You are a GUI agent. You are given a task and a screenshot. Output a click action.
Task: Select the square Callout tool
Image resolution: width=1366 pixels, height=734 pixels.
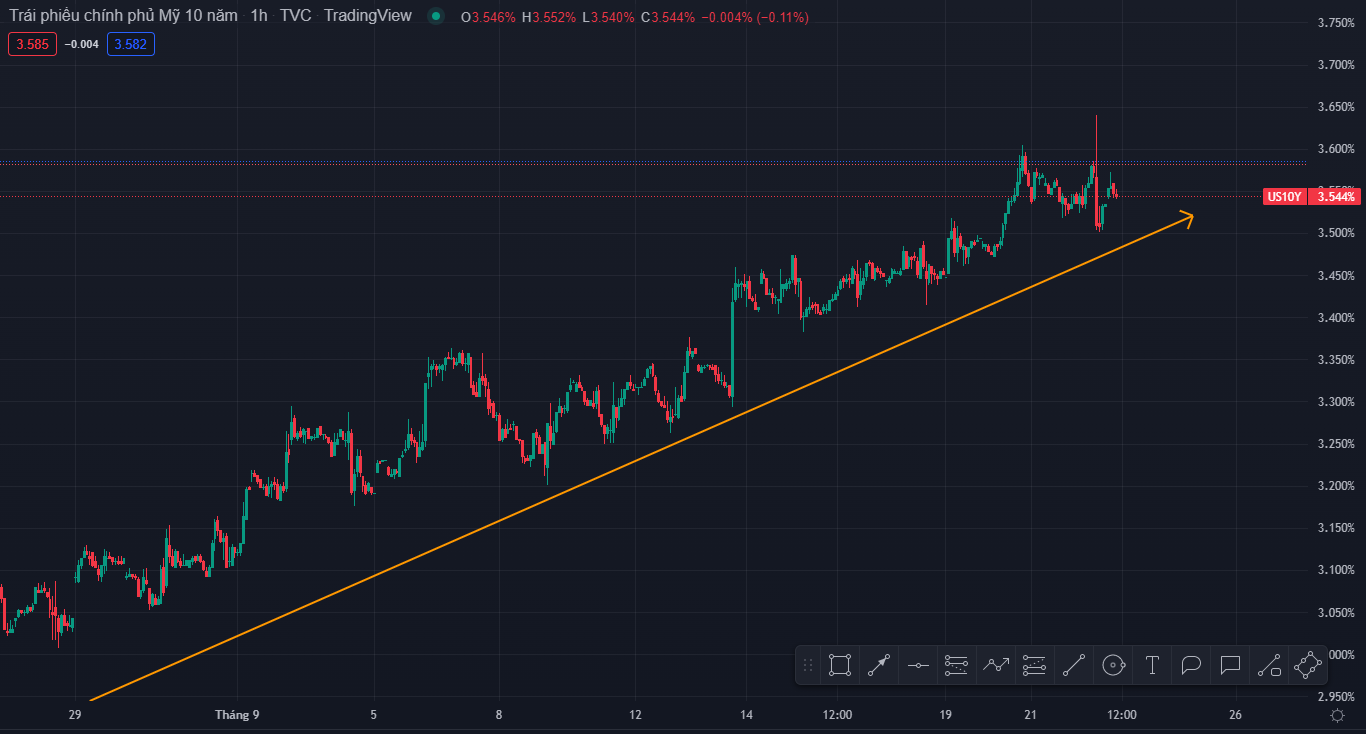coord(1230,665)
